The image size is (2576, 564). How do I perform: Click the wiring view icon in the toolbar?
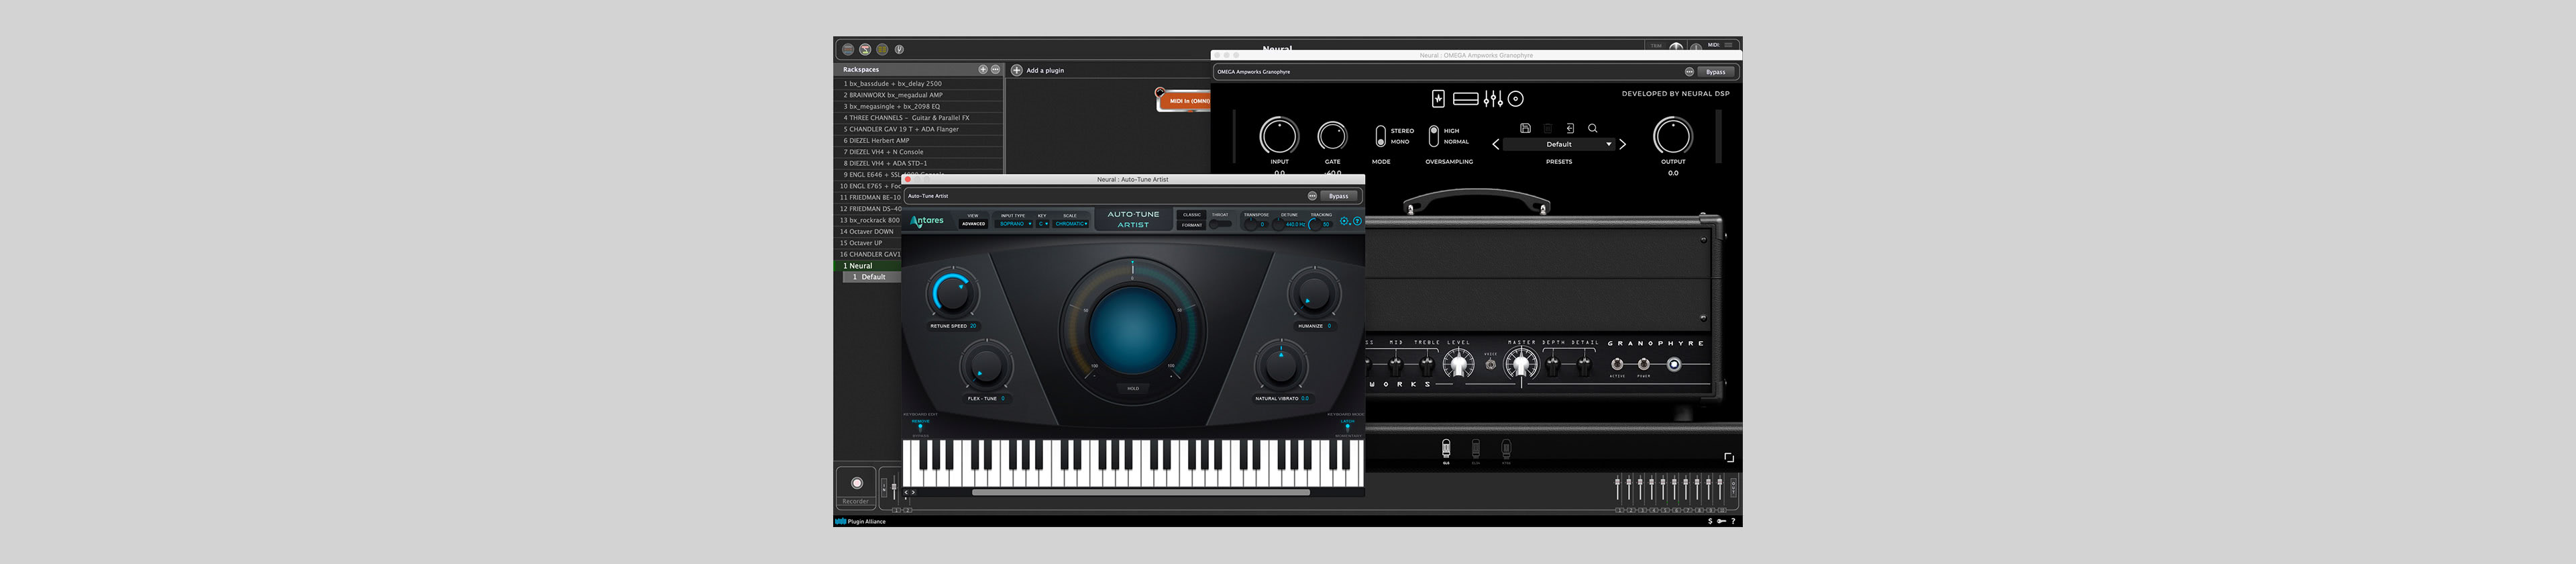pyautogui.click(x=865, y=49)
